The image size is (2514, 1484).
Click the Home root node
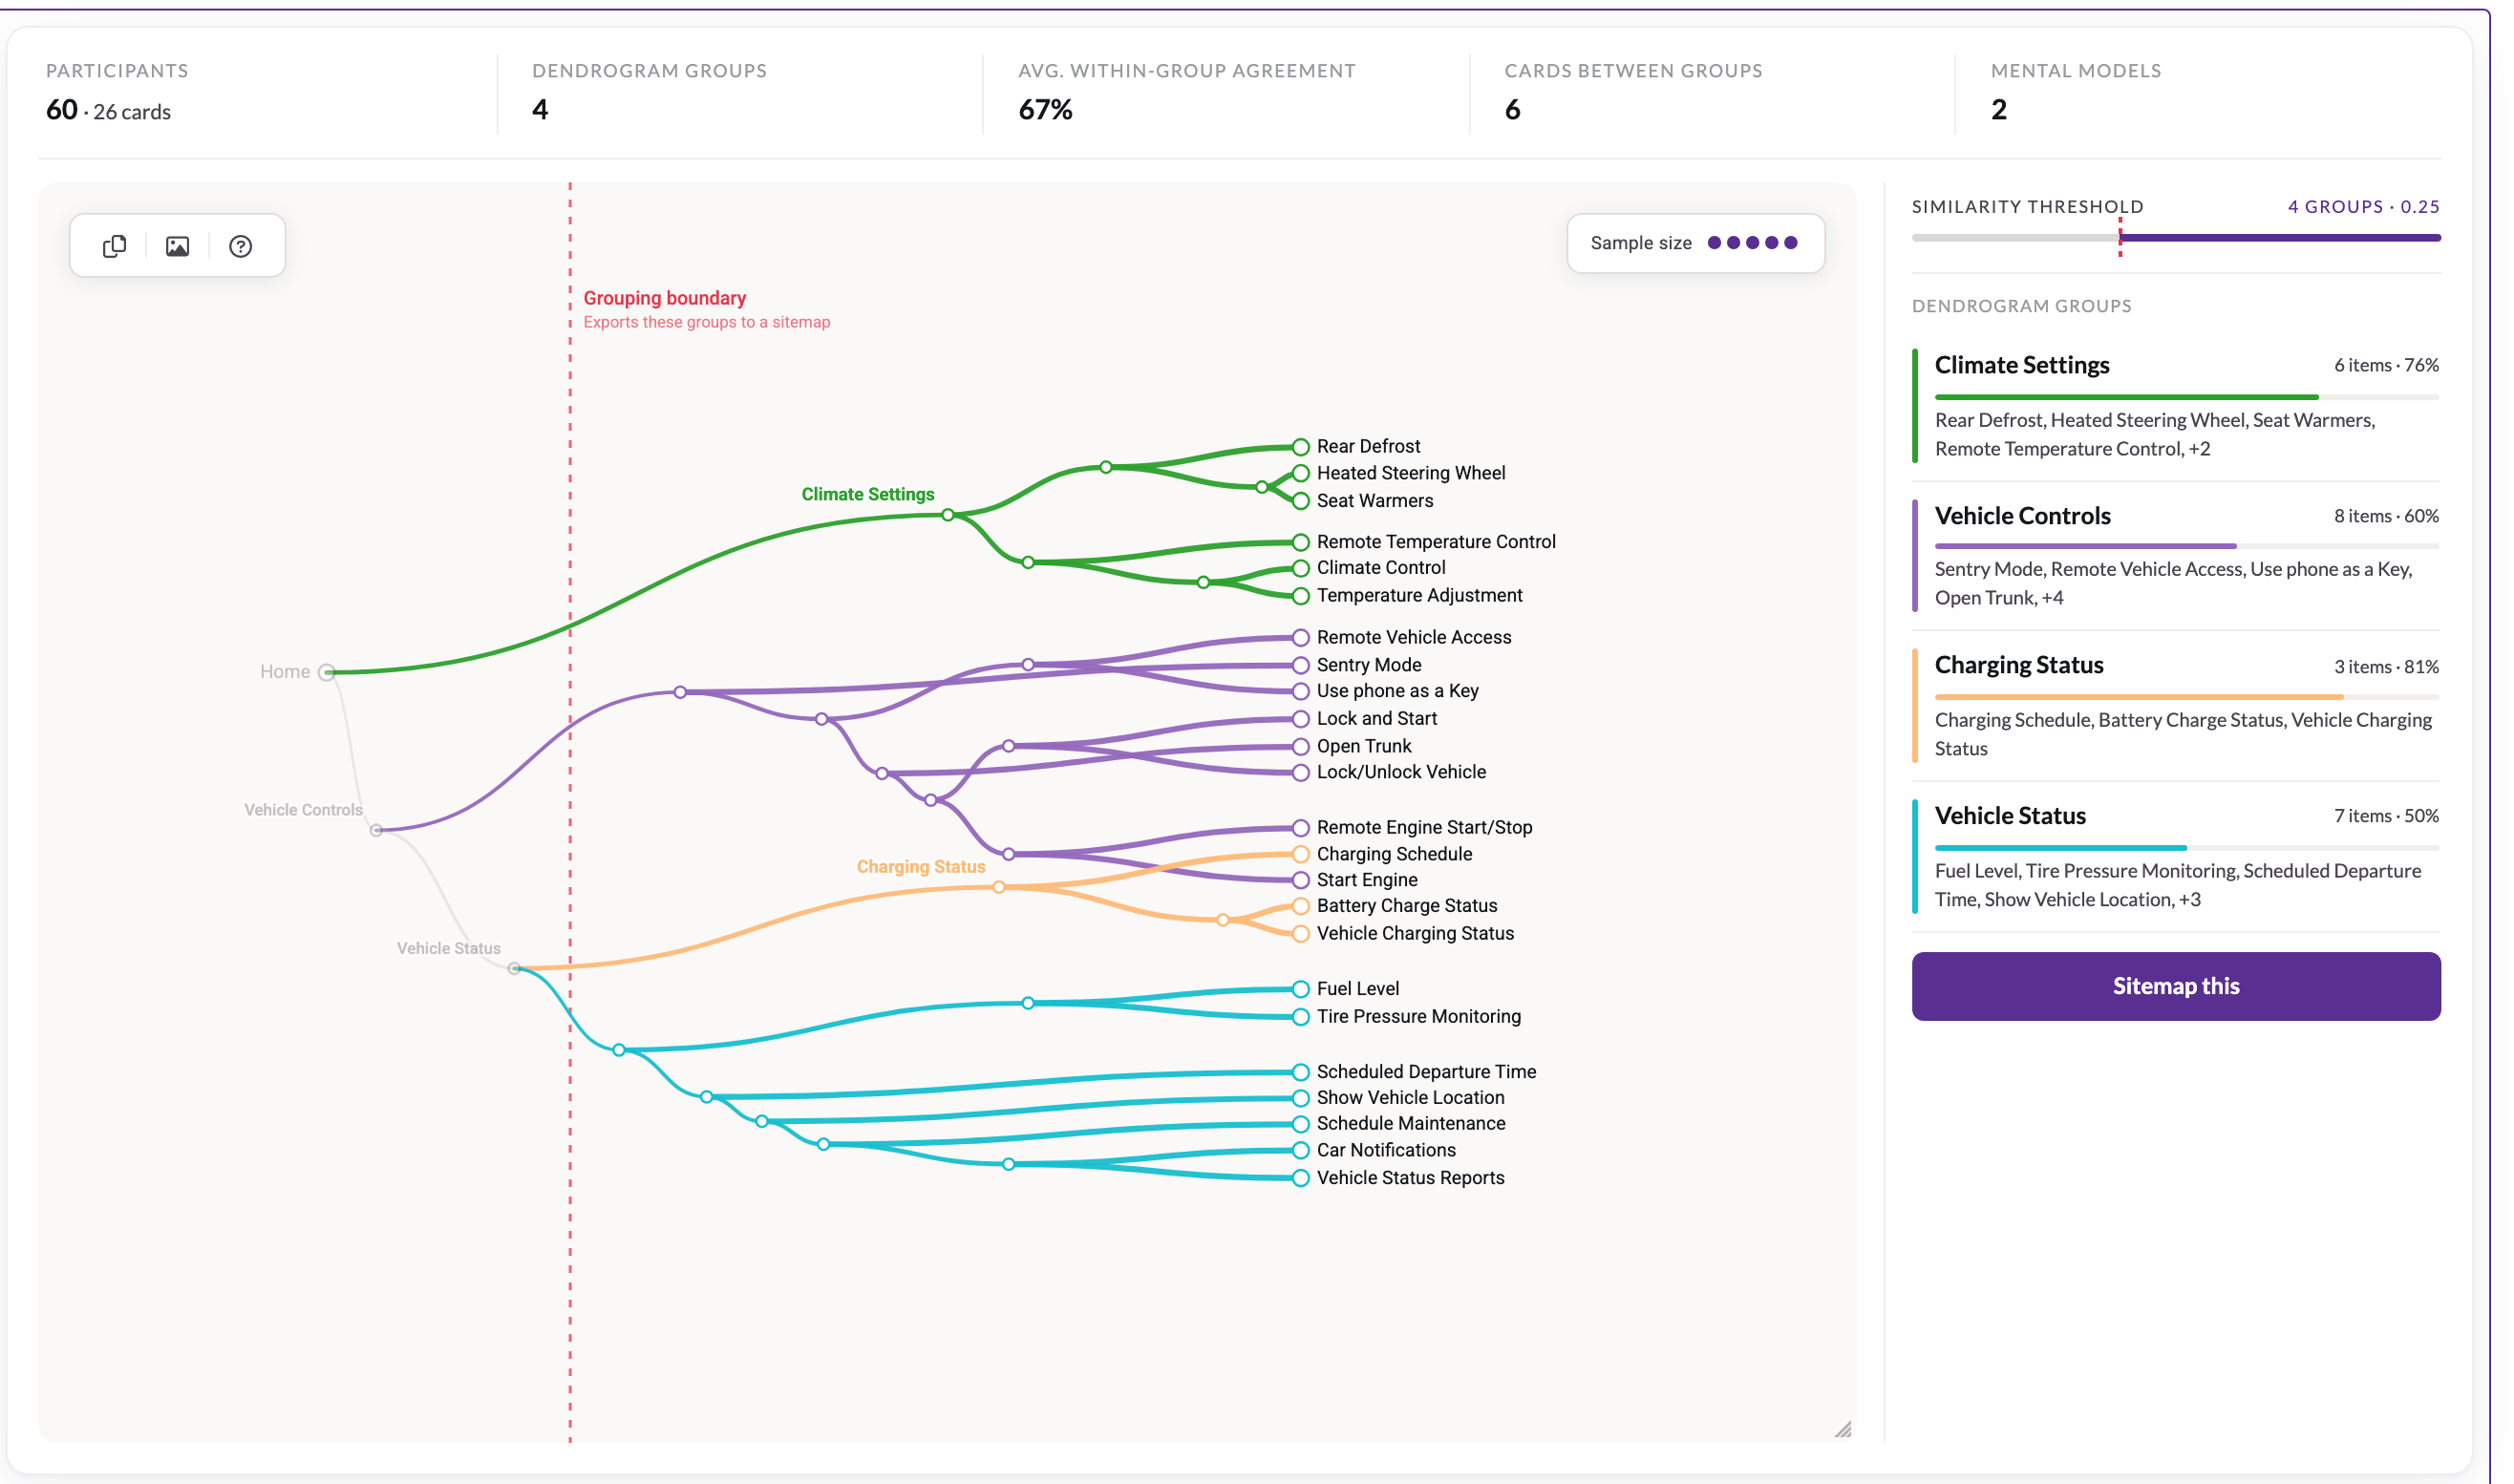[326, 672]
